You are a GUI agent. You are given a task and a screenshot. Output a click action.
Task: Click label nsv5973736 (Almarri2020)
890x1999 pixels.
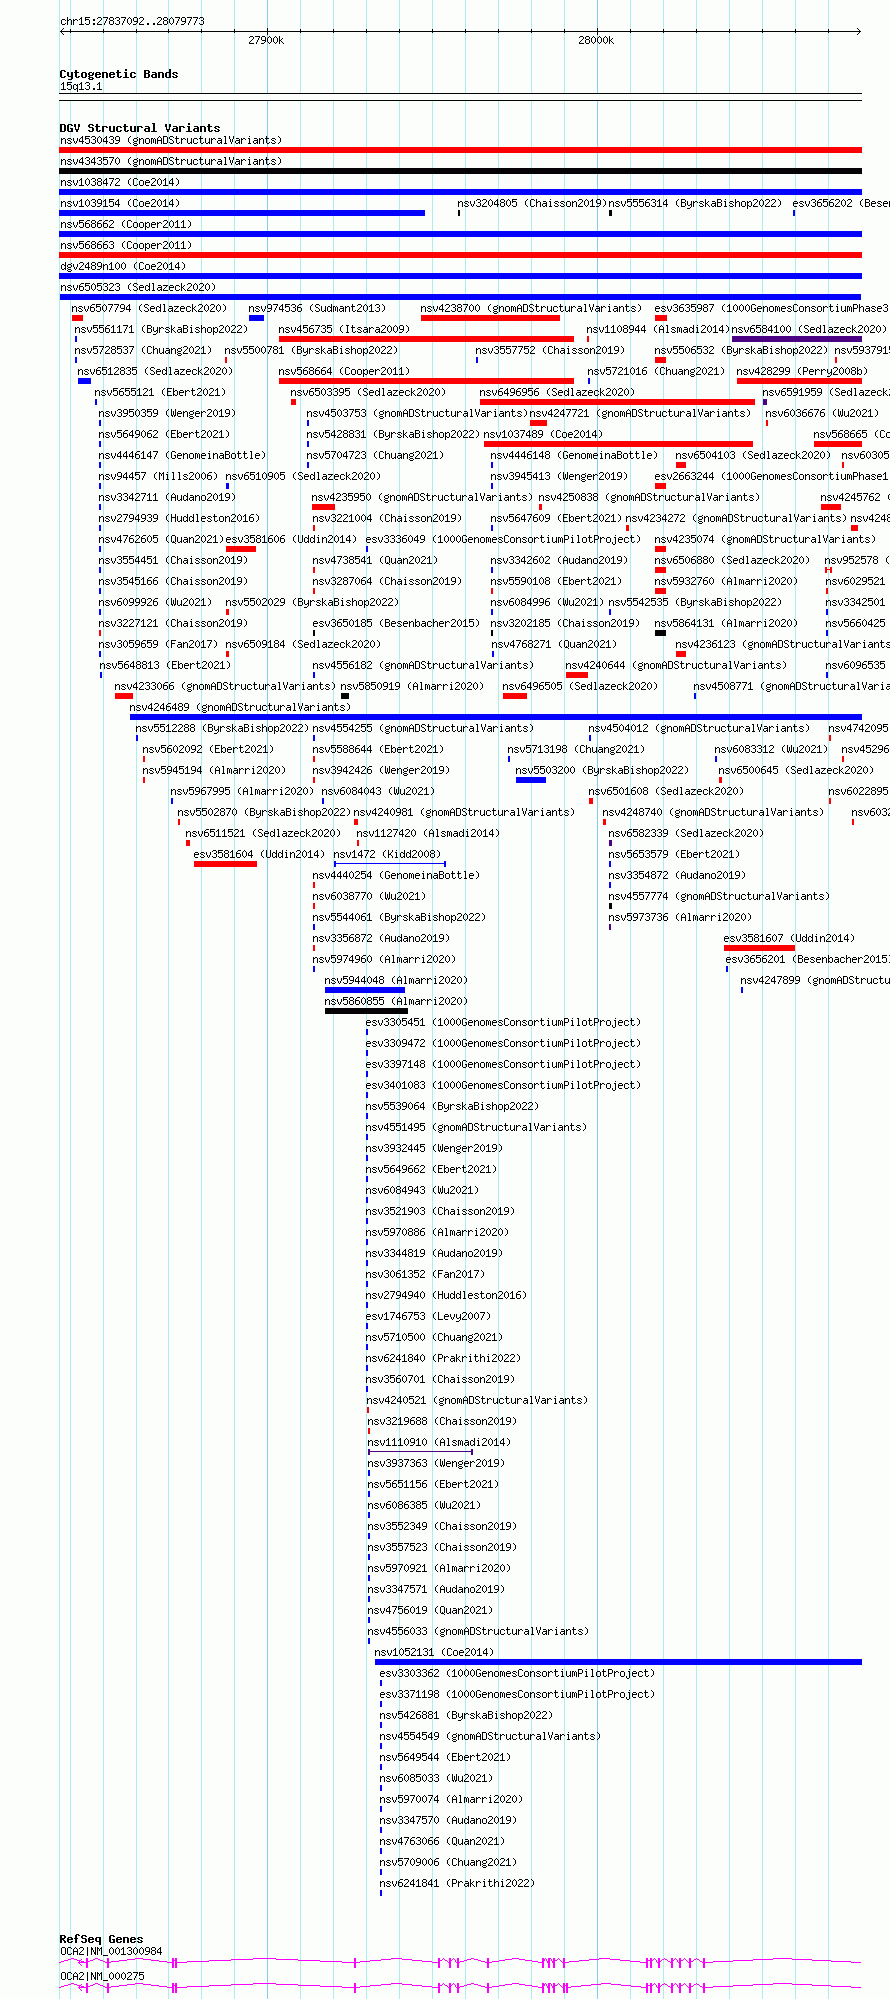[680, 918]
